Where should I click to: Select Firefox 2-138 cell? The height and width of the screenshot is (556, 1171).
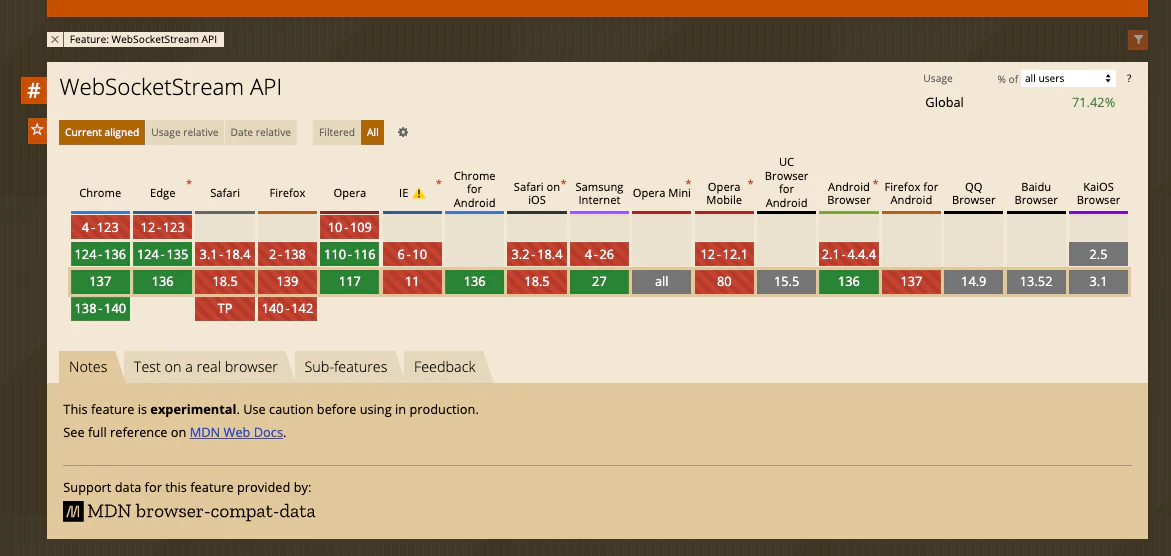[288, 254]
